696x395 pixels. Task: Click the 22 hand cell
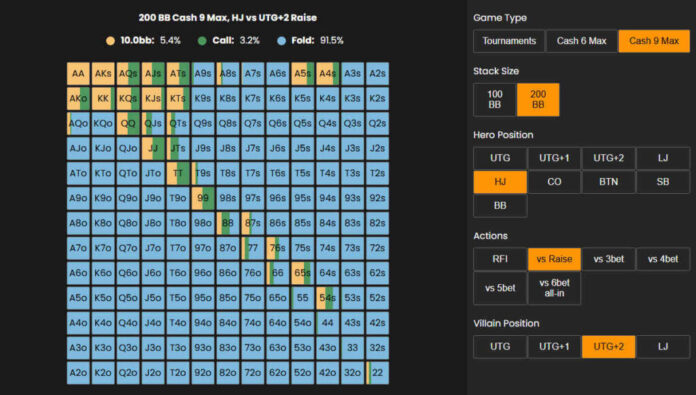point(377,372)
